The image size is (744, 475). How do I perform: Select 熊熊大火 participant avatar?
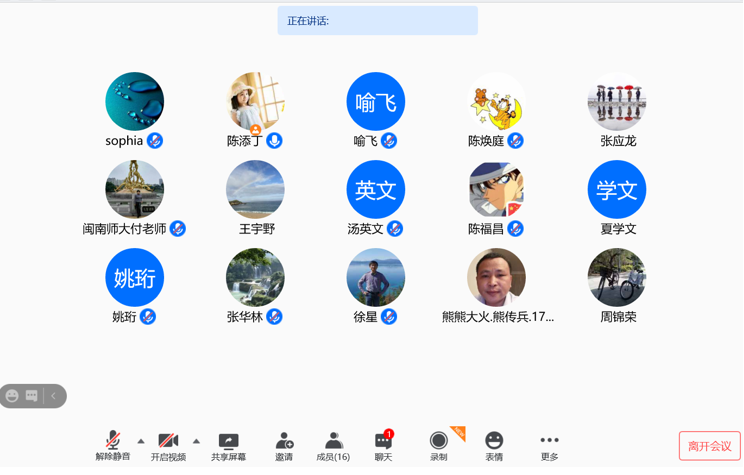point(496,277)
